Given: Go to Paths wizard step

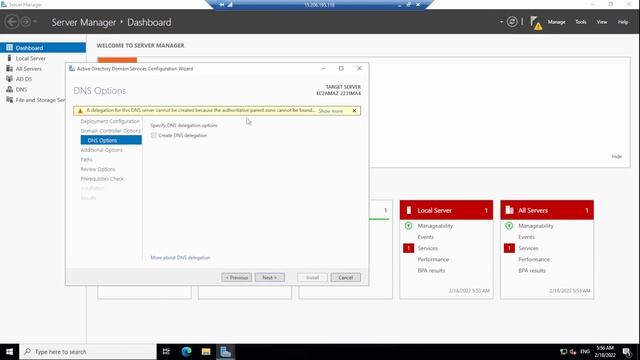Looking at the screenshot, I should coord(87,160).
